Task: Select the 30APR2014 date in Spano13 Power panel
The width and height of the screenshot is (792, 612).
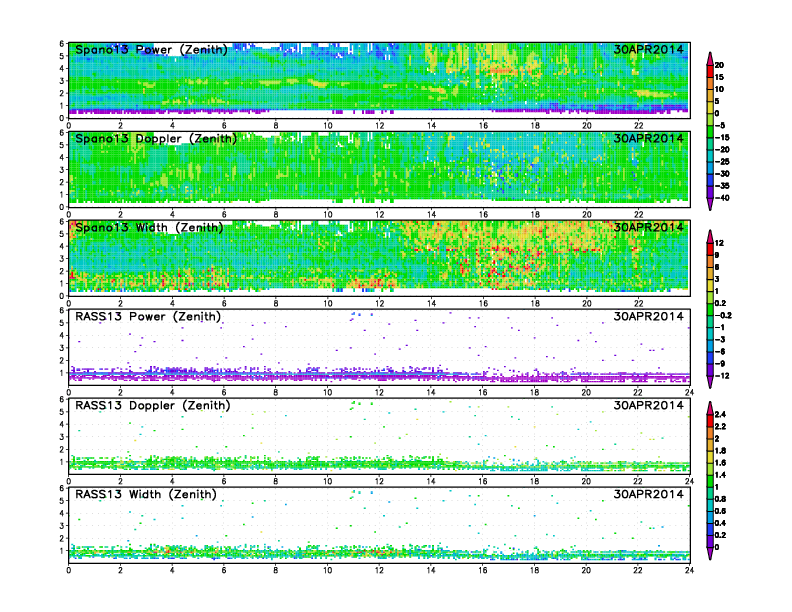Action: tap(649, 49)
